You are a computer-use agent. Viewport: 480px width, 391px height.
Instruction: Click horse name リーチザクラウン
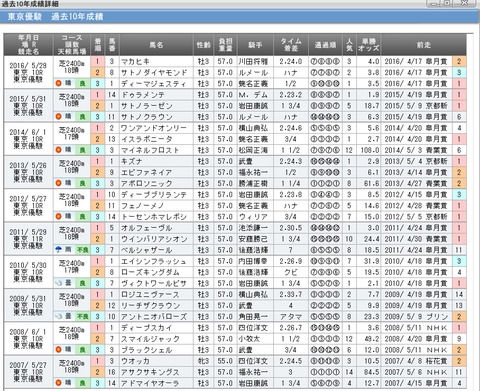(150, 305)
